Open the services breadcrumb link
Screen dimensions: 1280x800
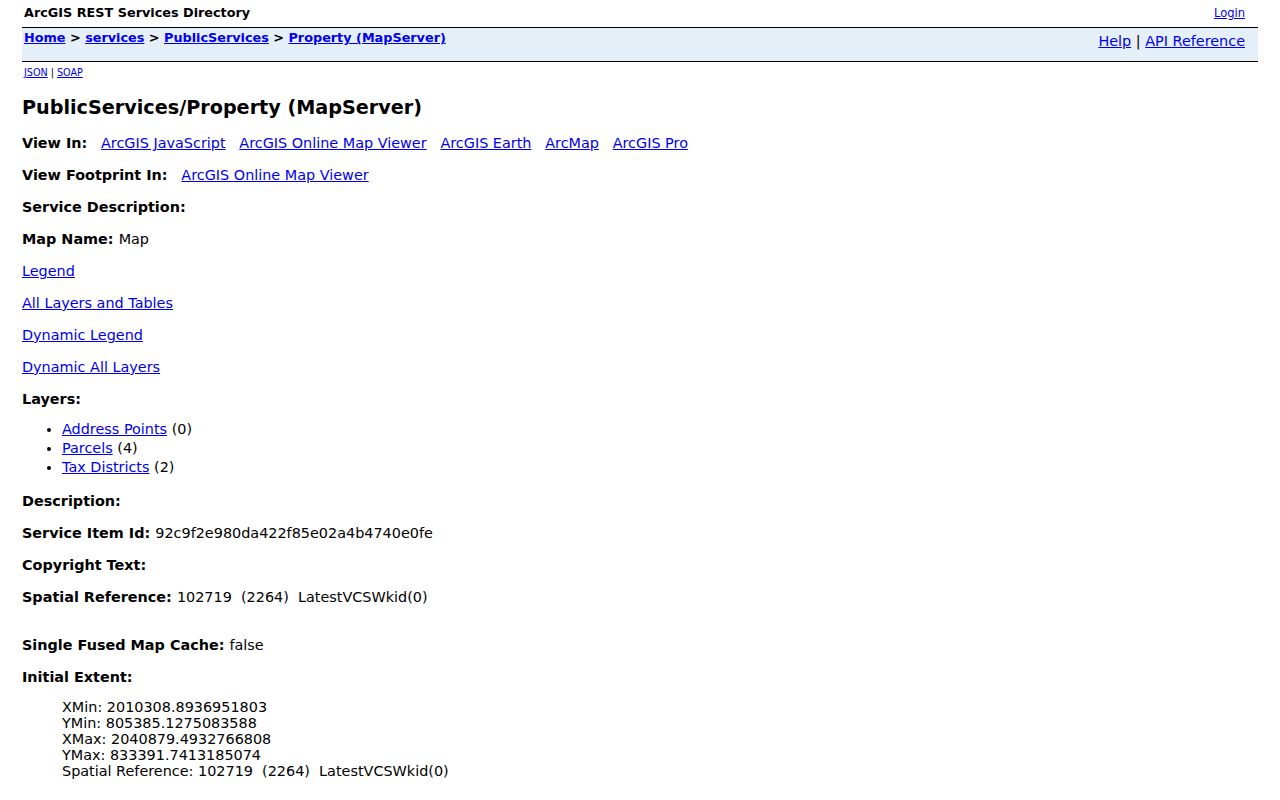click(x=115, y=38)
